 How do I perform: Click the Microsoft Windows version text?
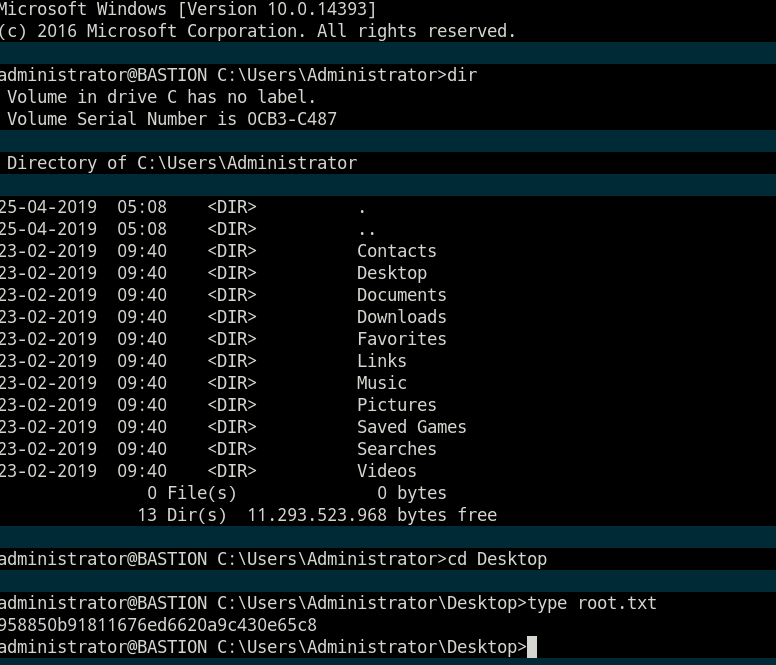click(x=188, y=9)
